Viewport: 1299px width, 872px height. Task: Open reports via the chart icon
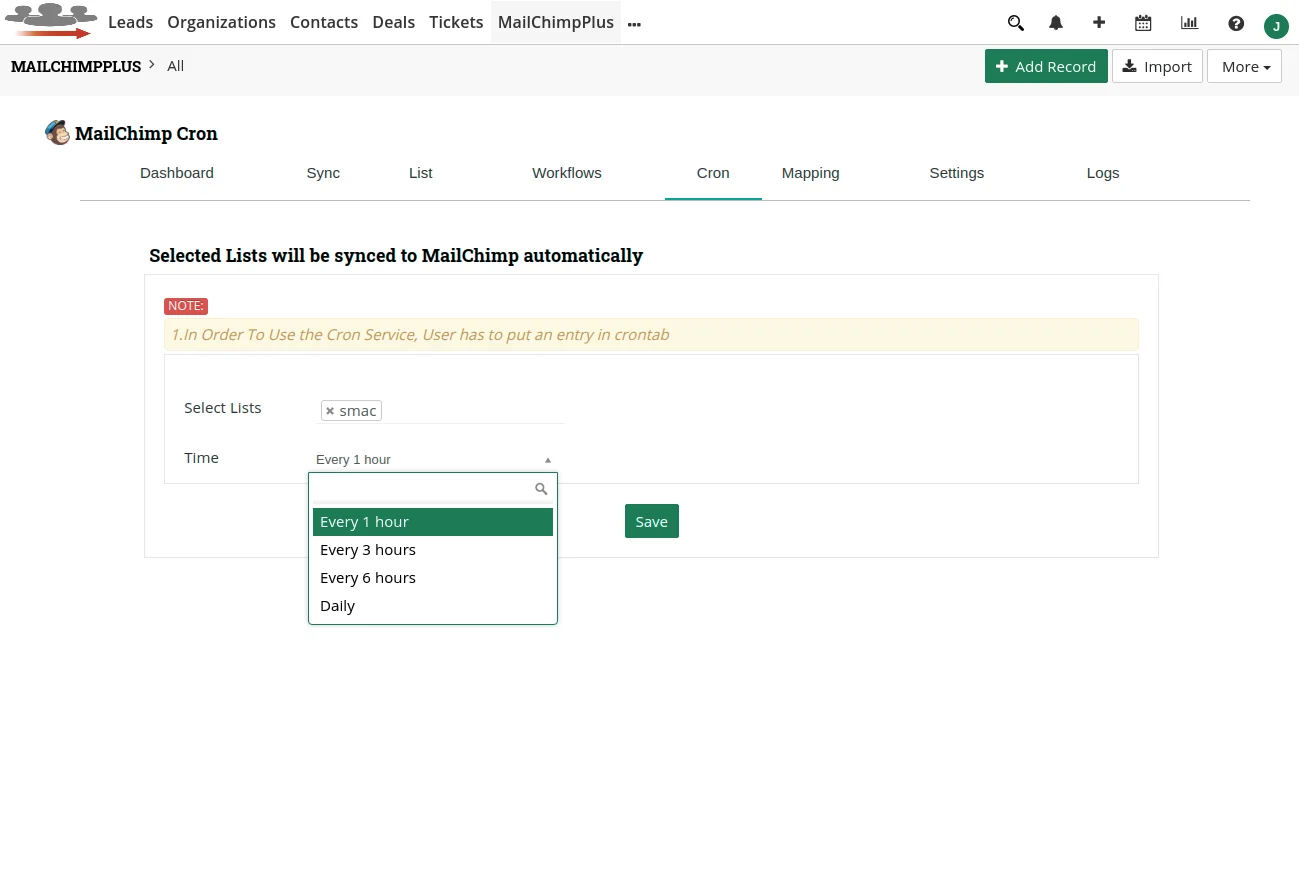(1189, 22)
